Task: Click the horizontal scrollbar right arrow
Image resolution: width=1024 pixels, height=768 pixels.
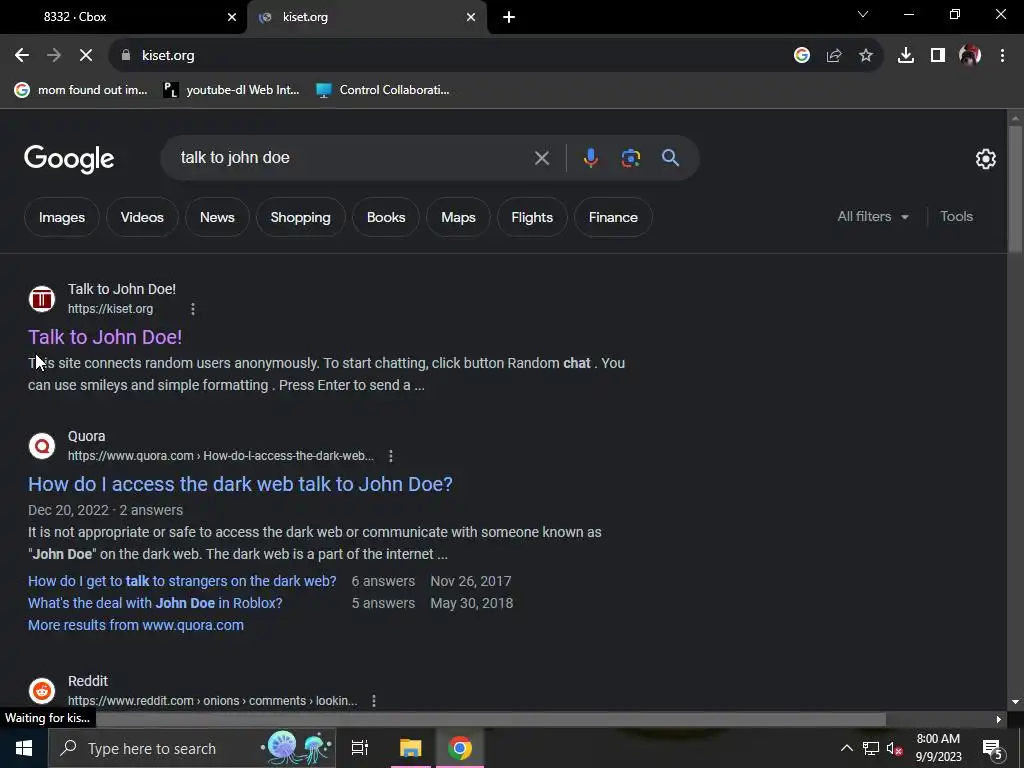Action: coord(999,720)
